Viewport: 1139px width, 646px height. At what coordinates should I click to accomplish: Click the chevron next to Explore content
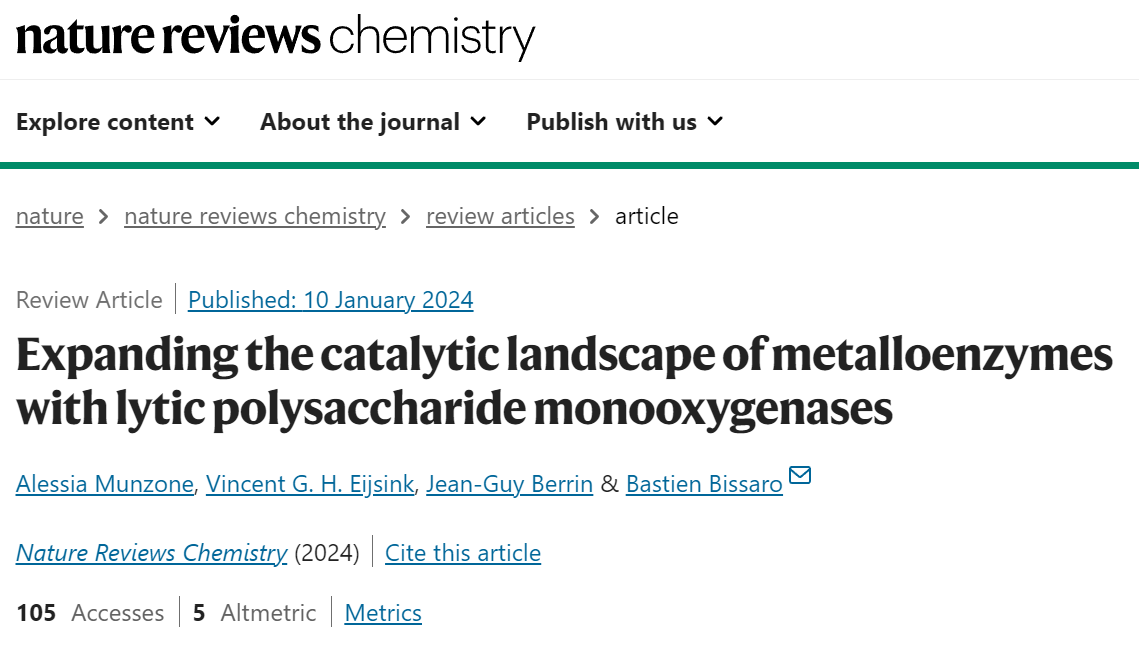(212, 121)
